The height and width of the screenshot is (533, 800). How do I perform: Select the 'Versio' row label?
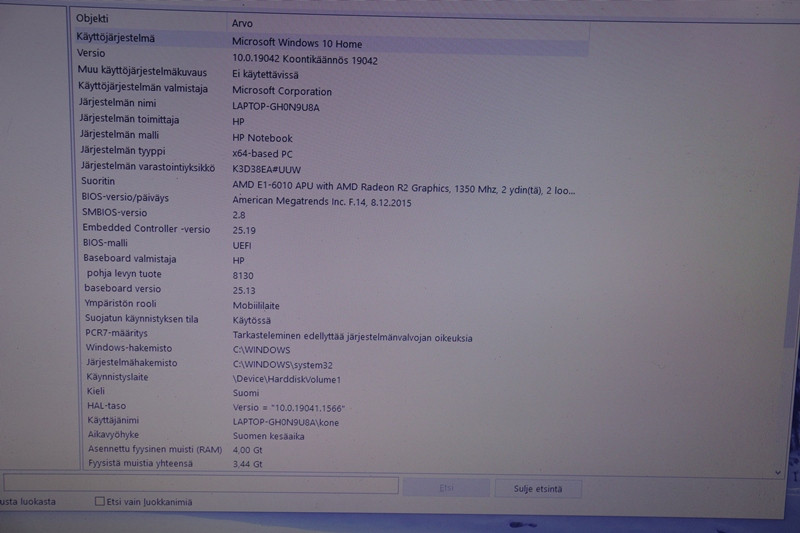pyautogui.click(x=91, y=53)
